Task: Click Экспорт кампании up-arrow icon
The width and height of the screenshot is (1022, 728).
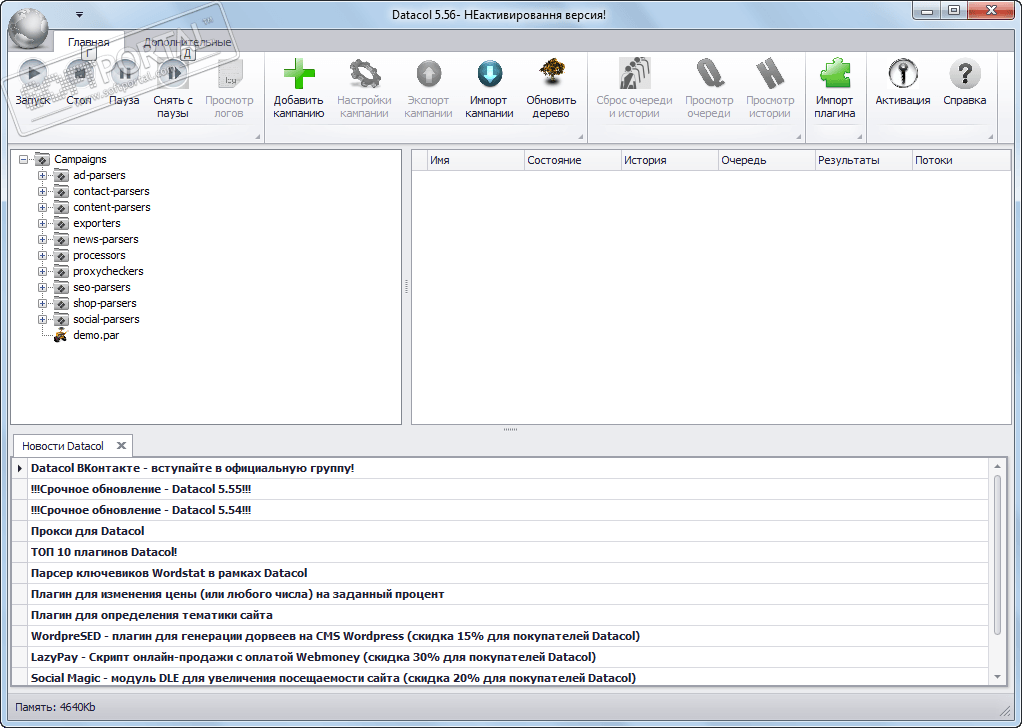Action: [x=428, y=74]
